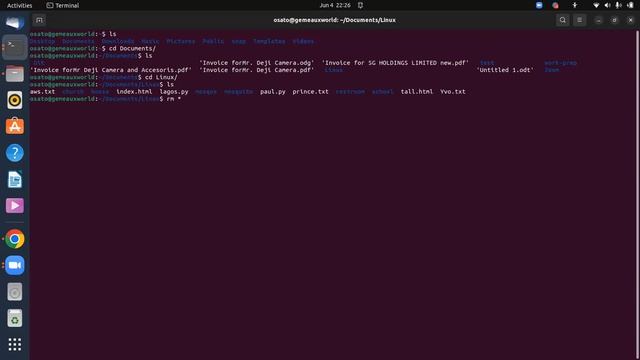
Task: Click 'lagos.py' in the listing
Action: tap(174, 91)
